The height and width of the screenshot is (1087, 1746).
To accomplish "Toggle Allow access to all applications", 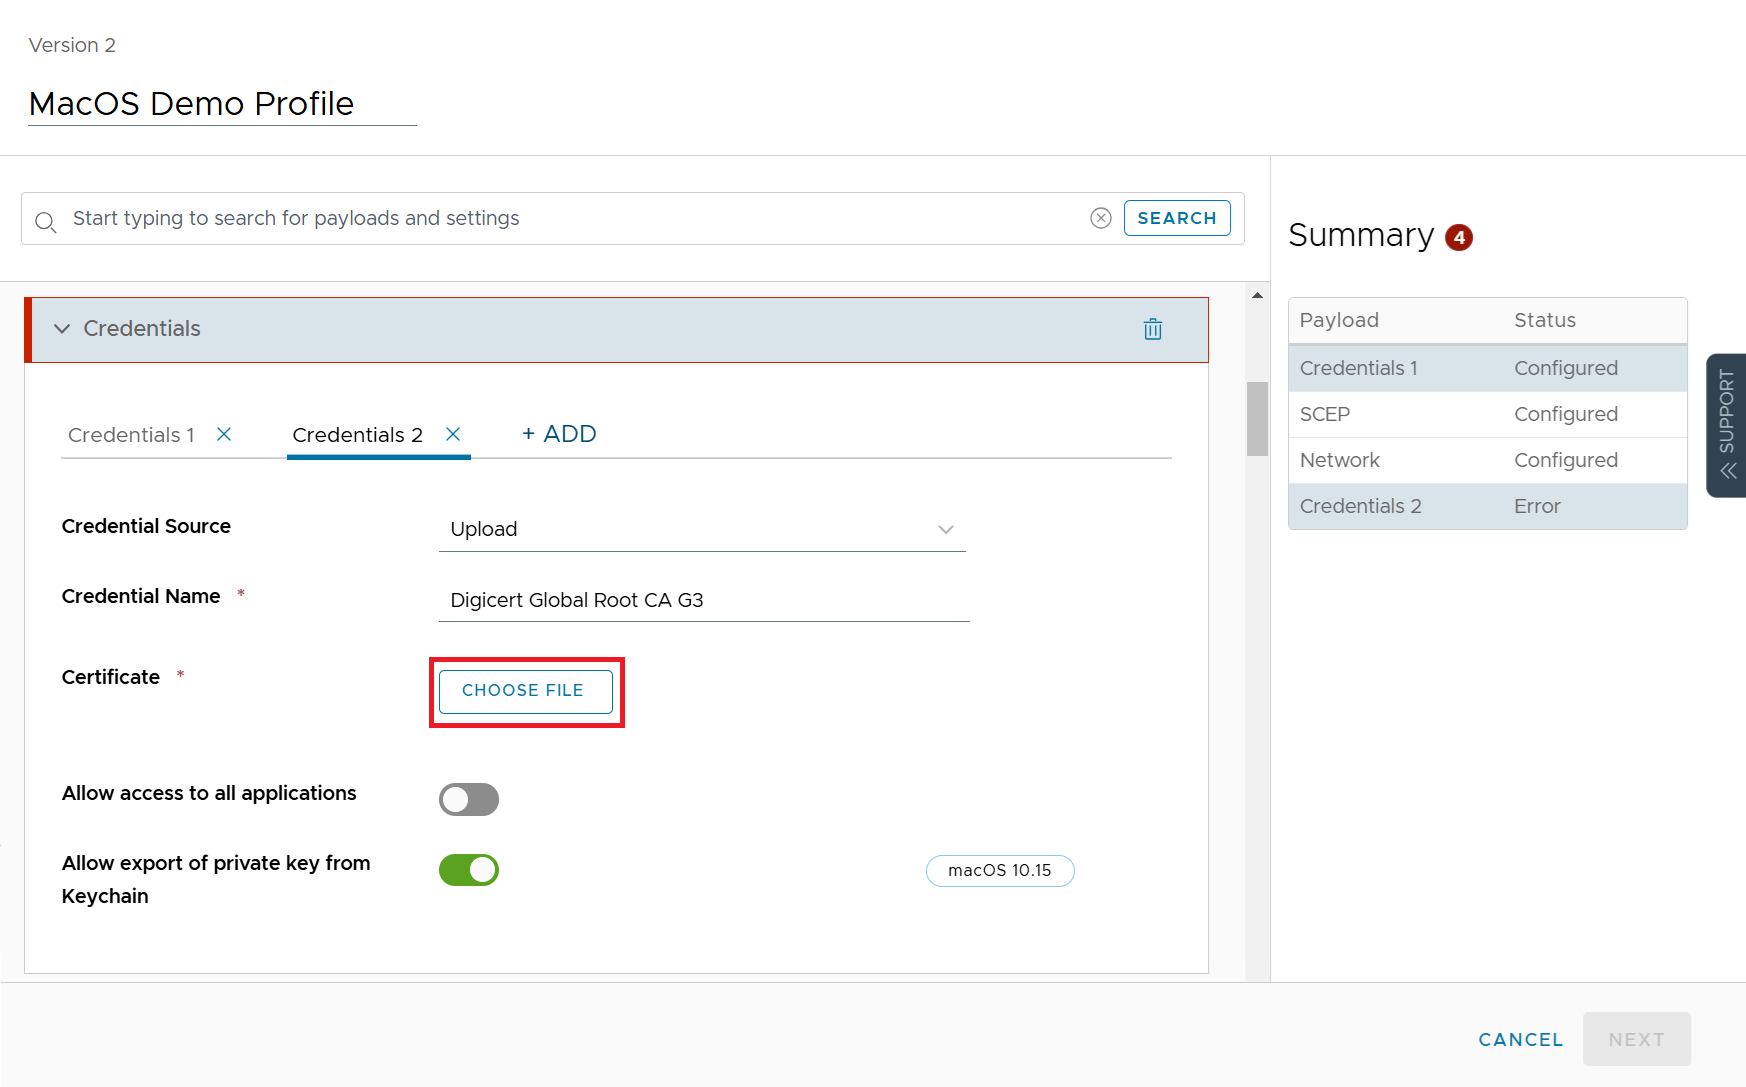I will pyautogui.click(x=468, y=799).
